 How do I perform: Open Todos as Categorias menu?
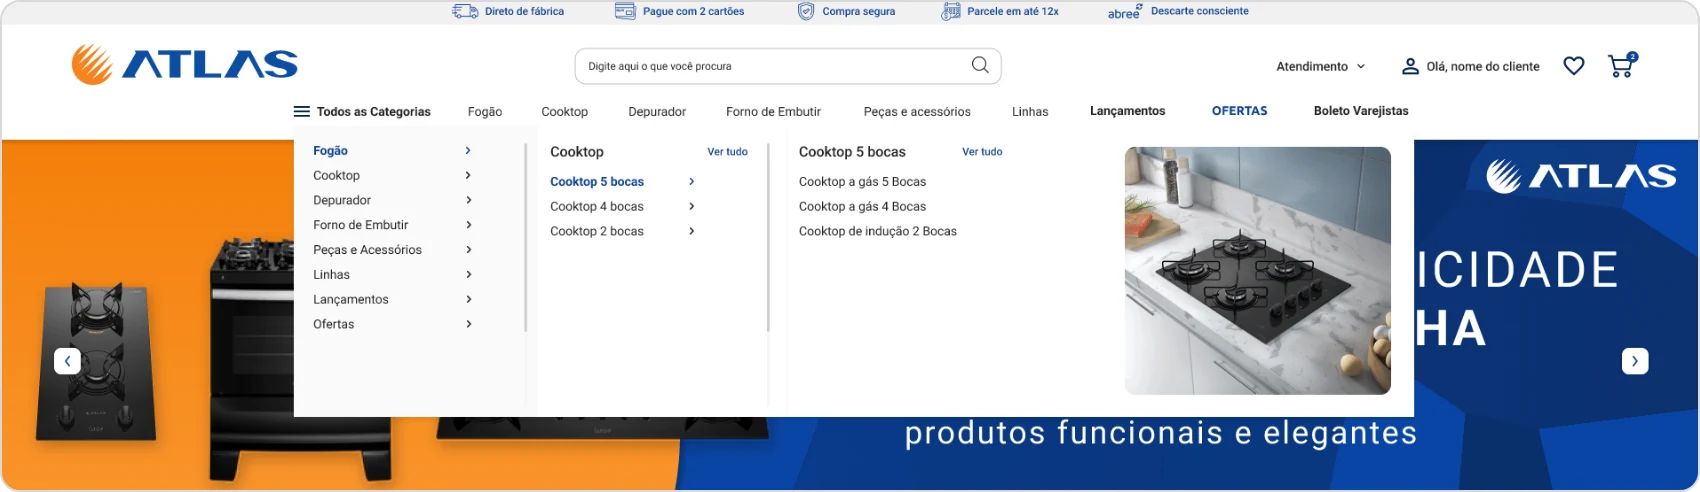[362, 111]
